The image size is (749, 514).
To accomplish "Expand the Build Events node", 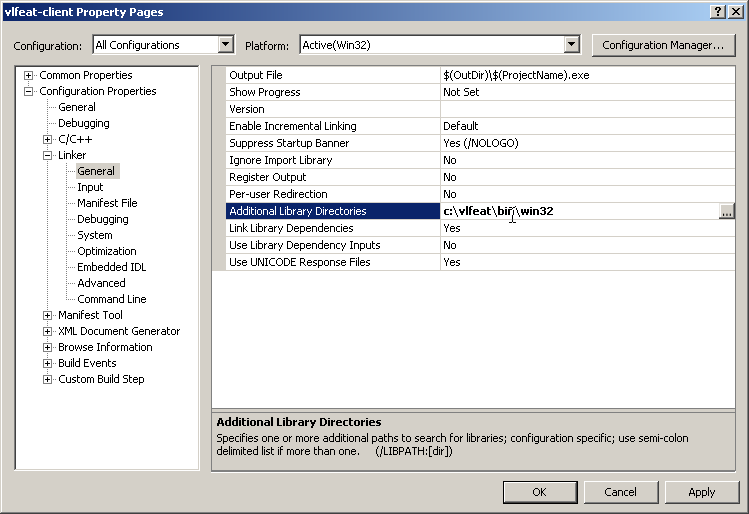I will click(48, 364).
